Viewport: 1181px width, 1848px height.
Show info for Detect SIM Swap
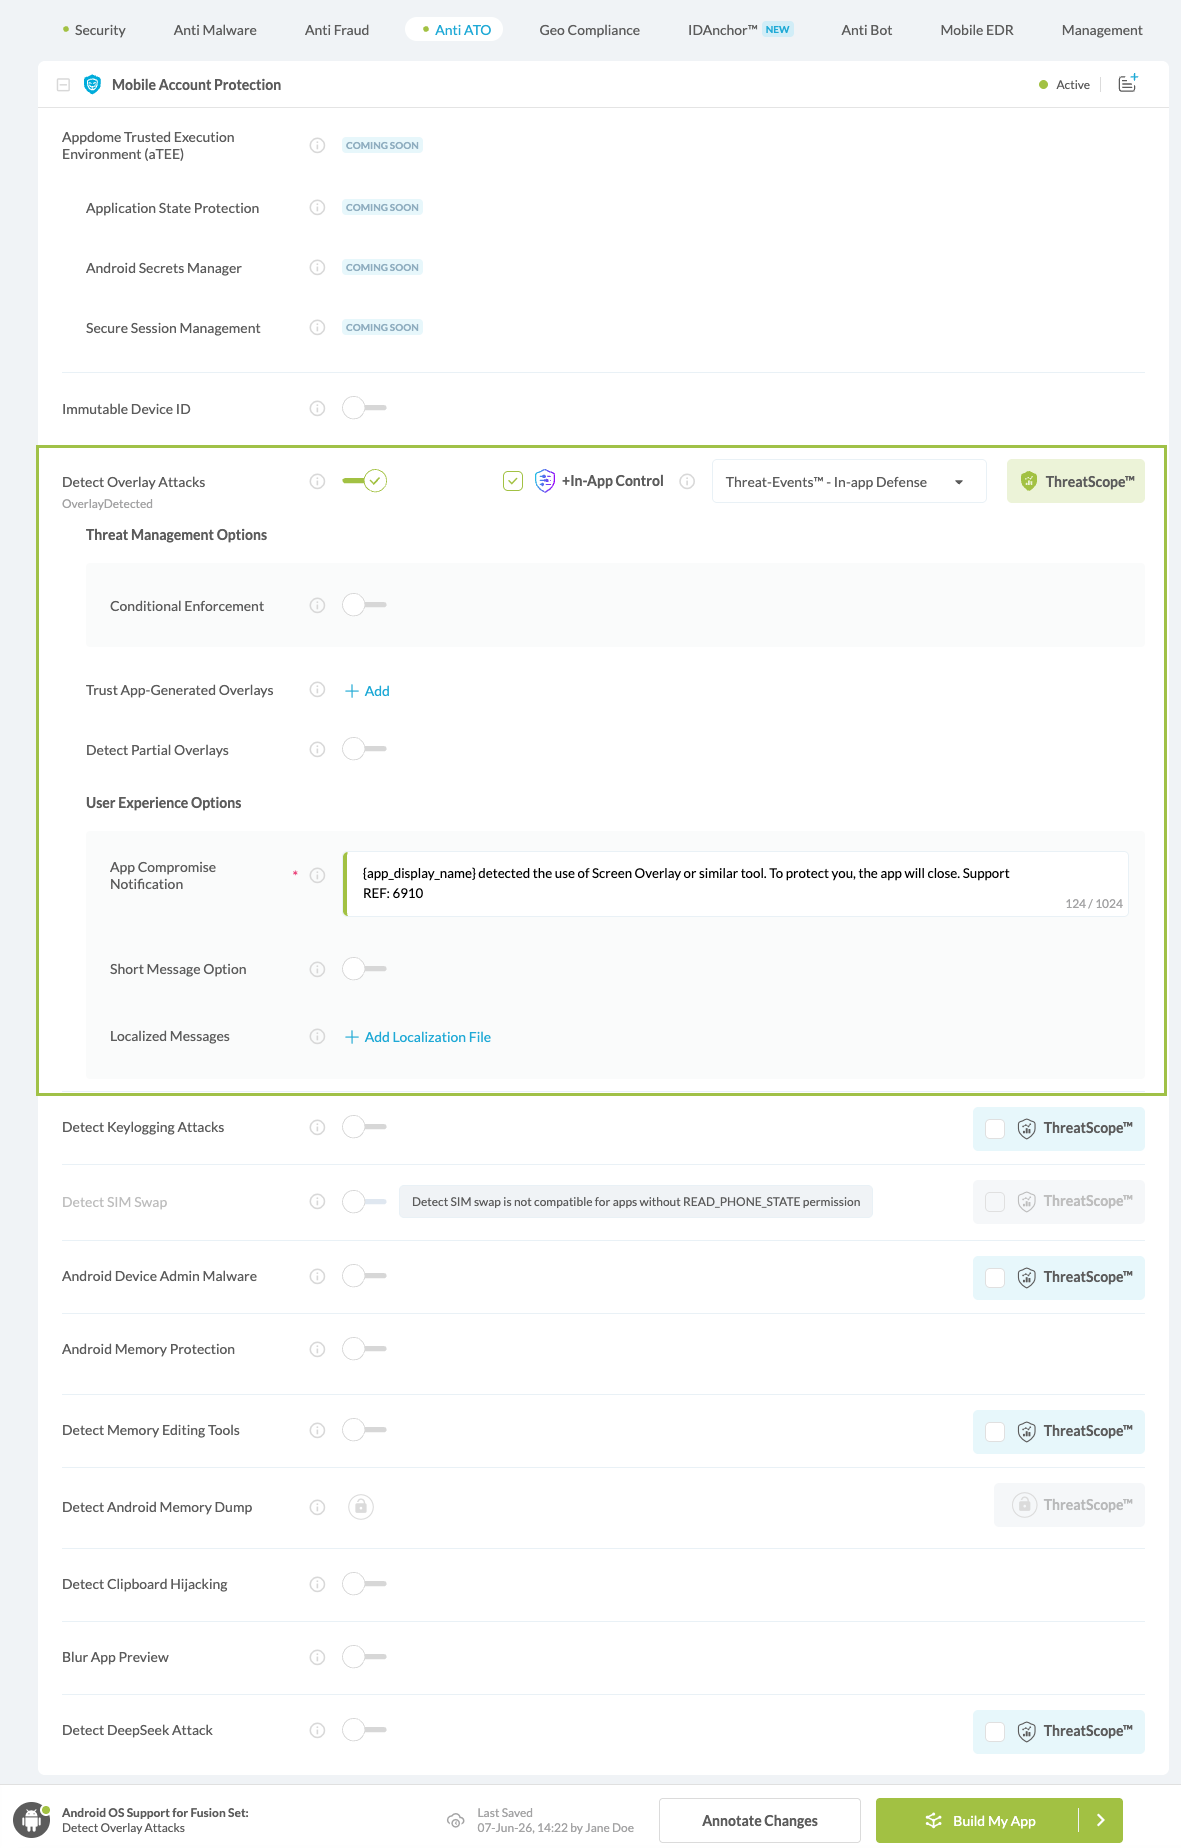[x=317, y=1202]
